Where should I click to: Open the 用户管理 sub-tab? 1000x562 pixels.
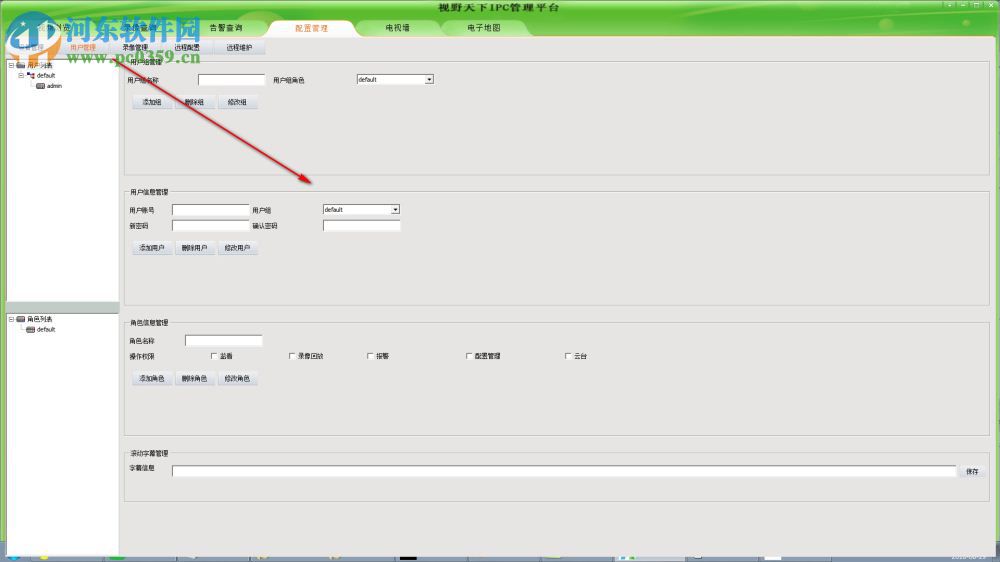[83, 47]
